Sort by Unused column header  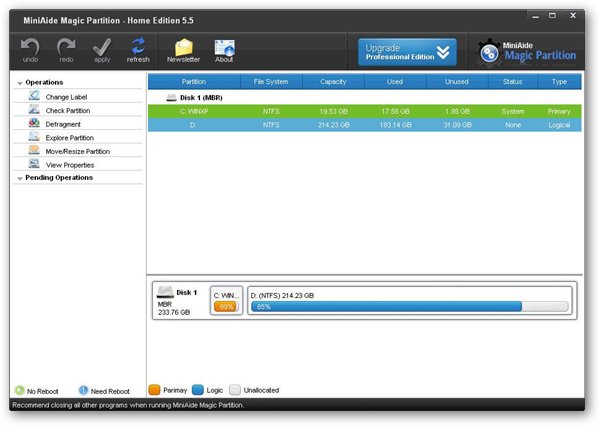point(457,82)
